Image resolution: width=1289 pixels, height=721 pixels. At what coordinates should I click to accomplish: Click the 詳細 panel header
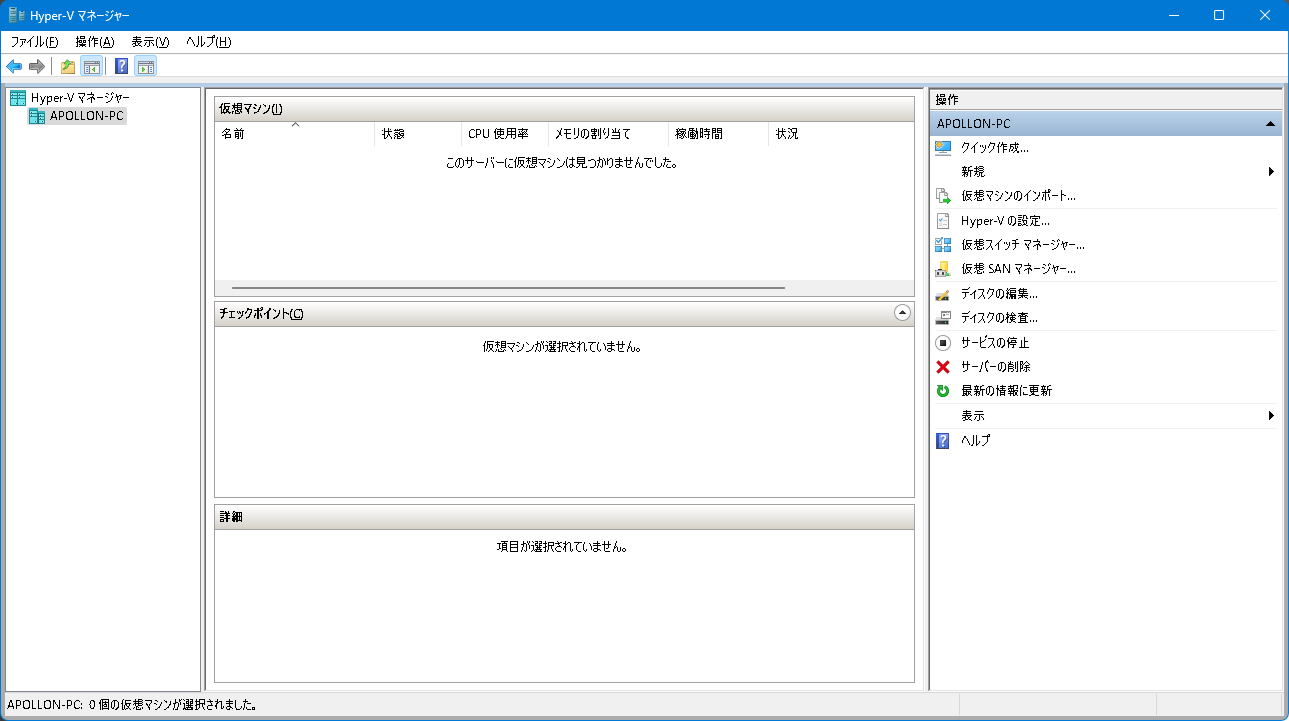coord(564,517)
